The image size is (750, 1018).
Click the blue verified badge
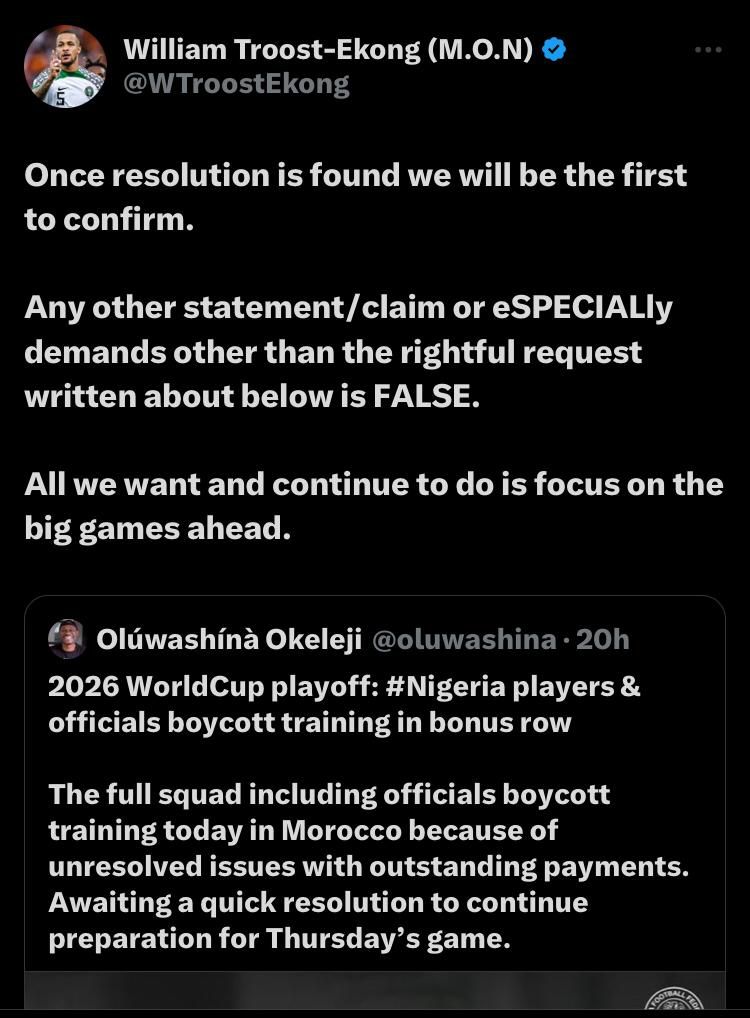pos(554,49)
